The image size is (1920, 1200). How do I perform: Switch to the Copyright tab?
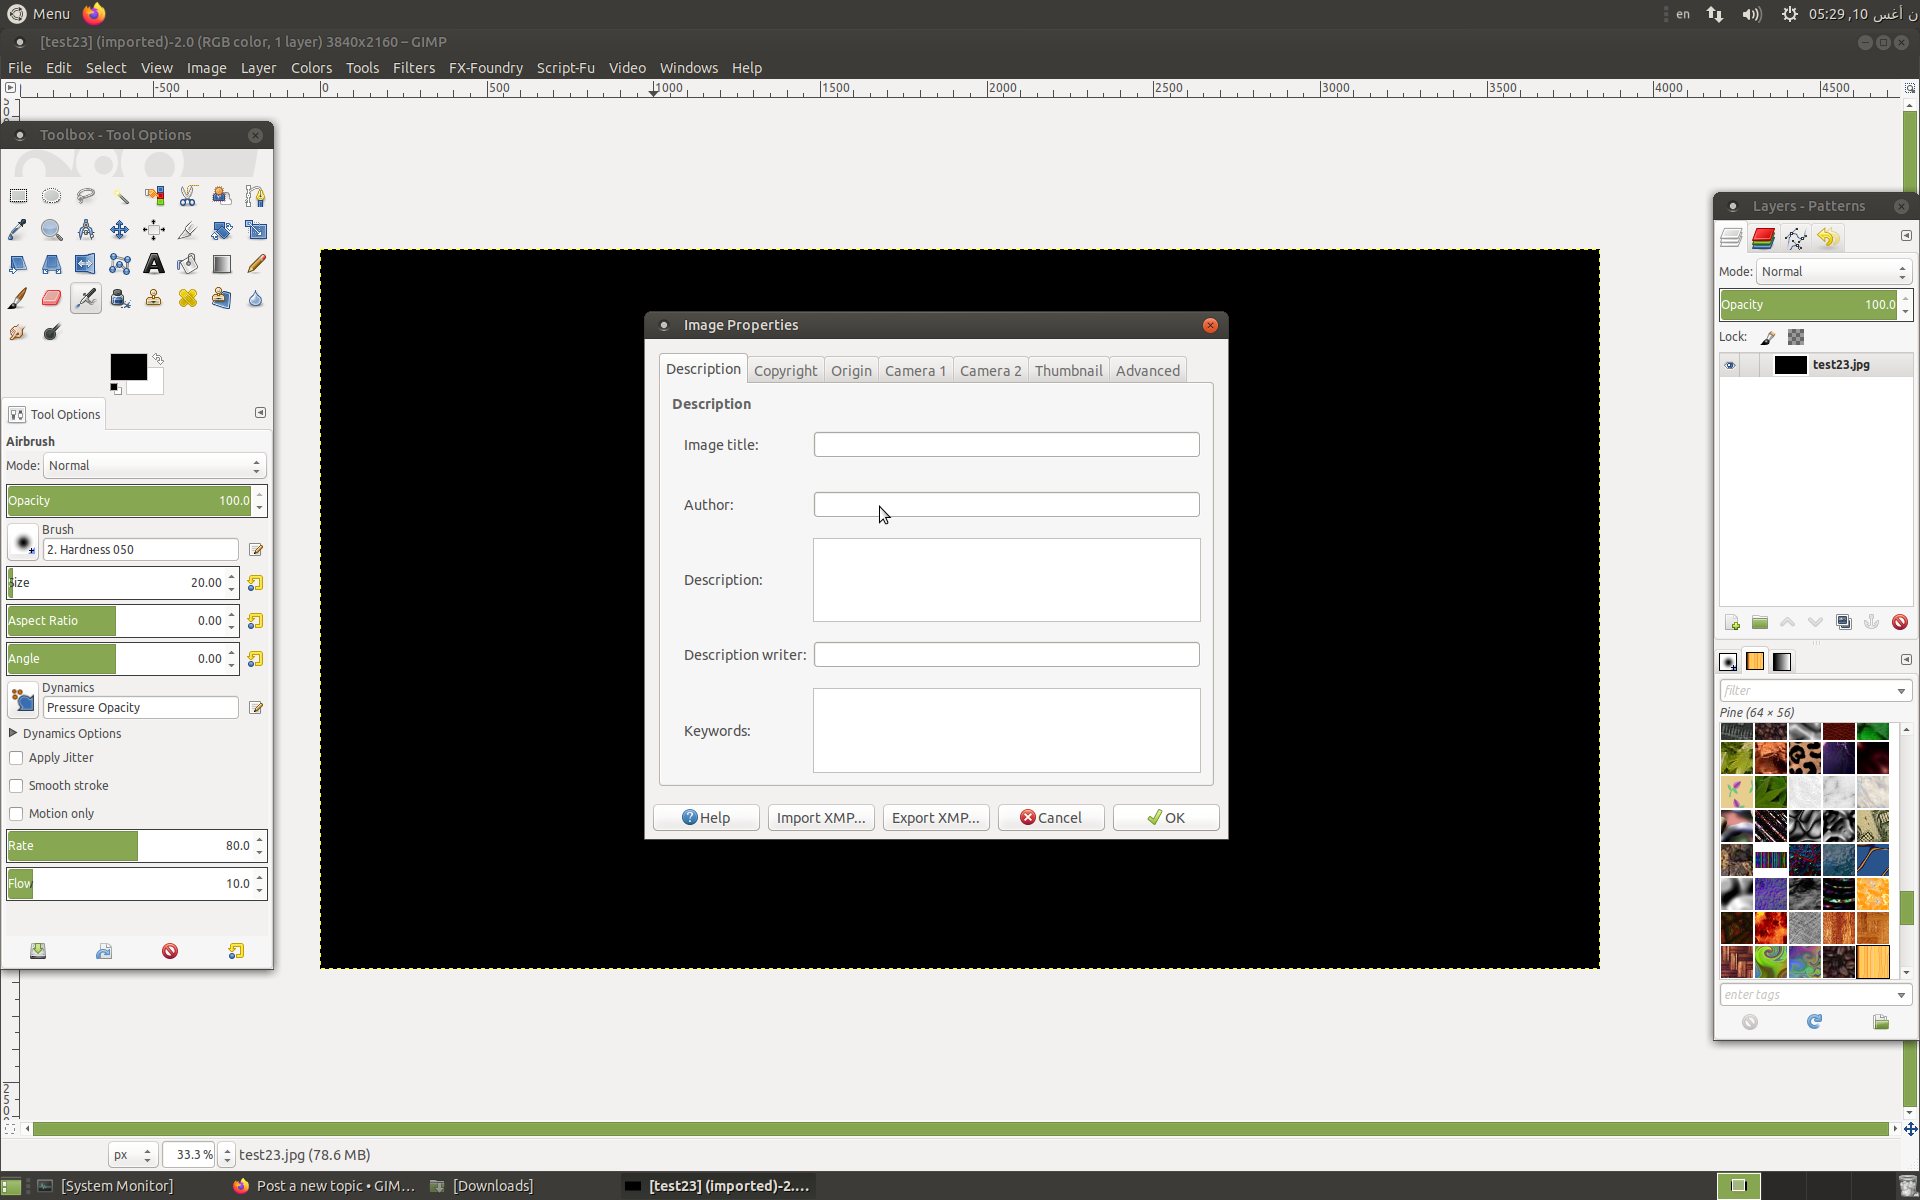(785, 370)
